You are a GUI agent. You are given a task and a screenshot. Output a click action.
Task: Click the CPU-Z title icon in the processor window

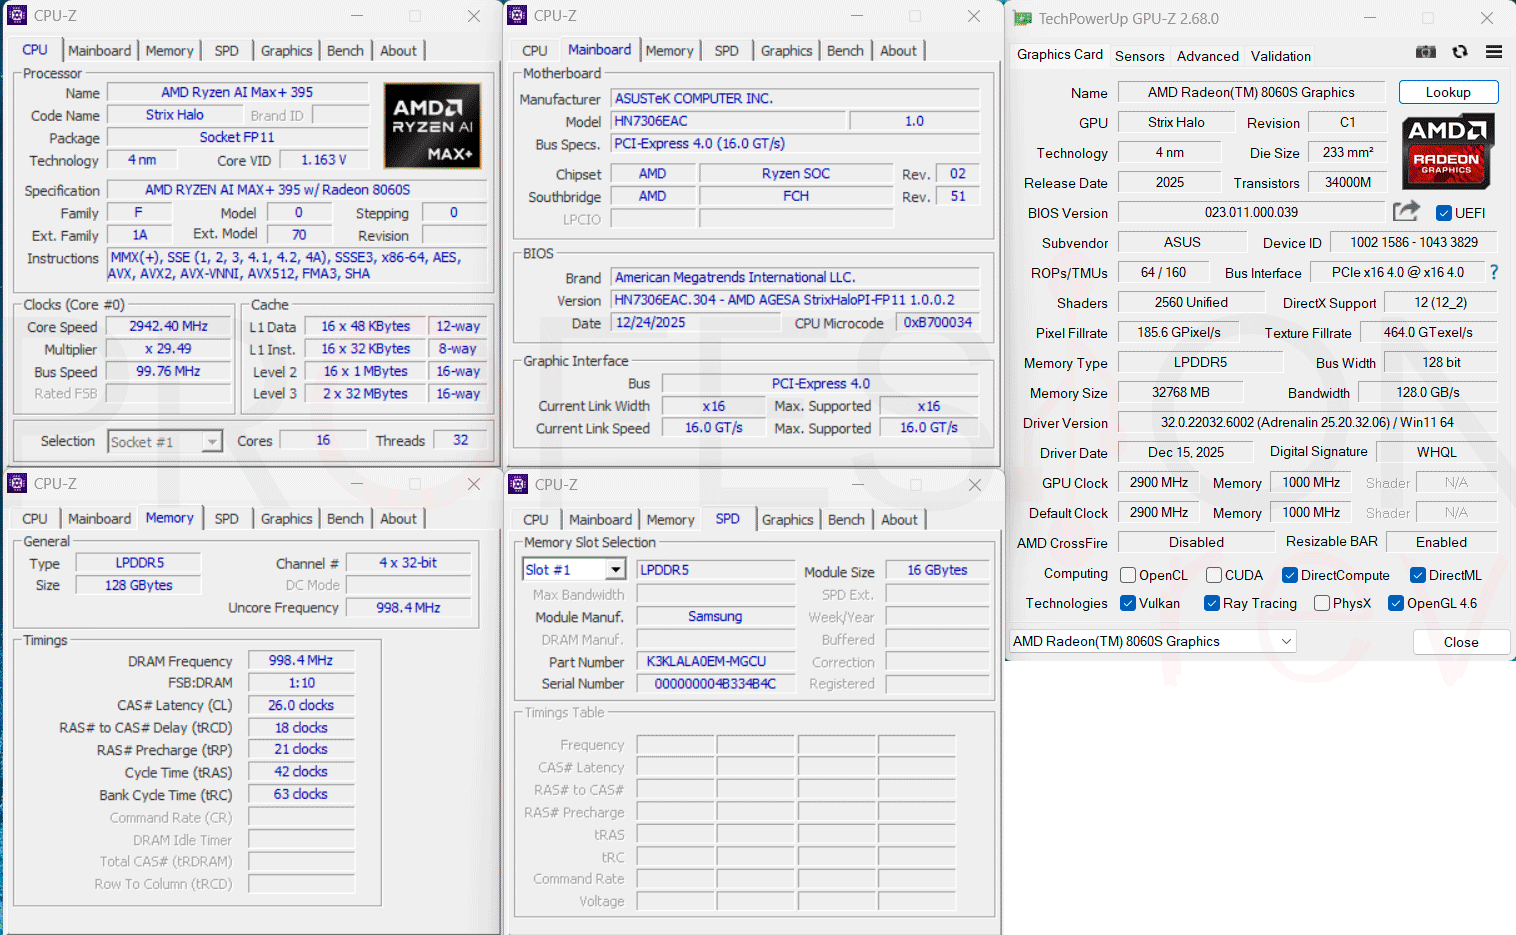[x=17, y=15]
